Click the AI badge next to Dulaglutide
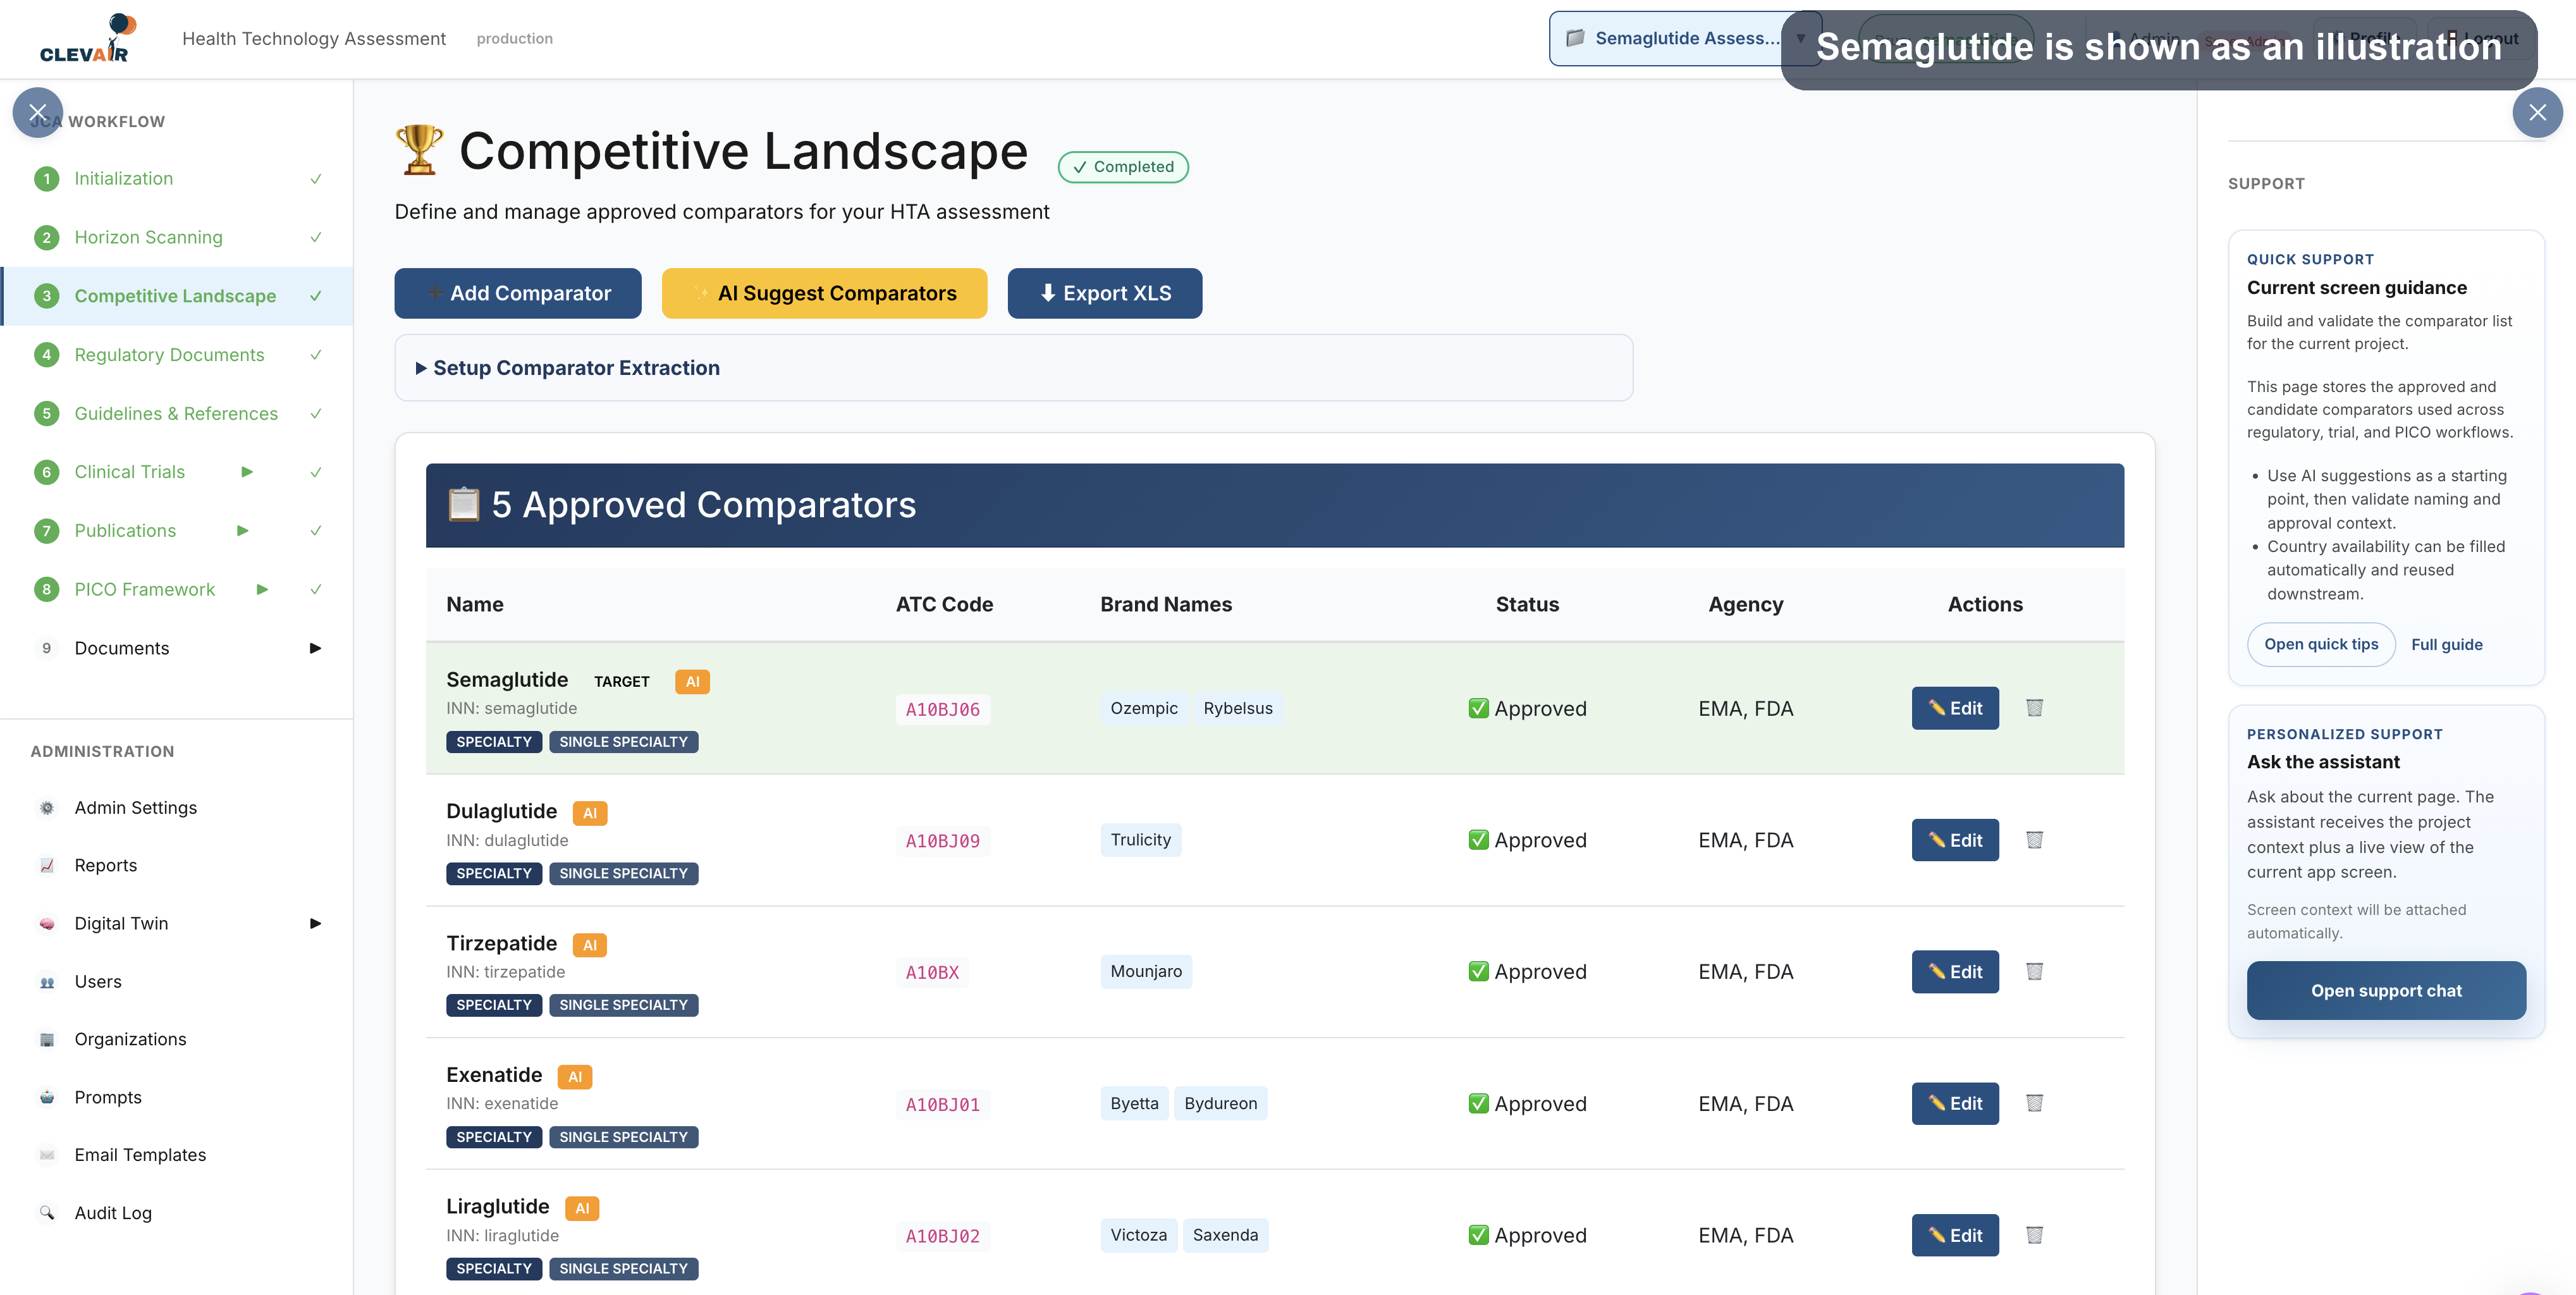2576x1295 pixels. click(590, 813)
